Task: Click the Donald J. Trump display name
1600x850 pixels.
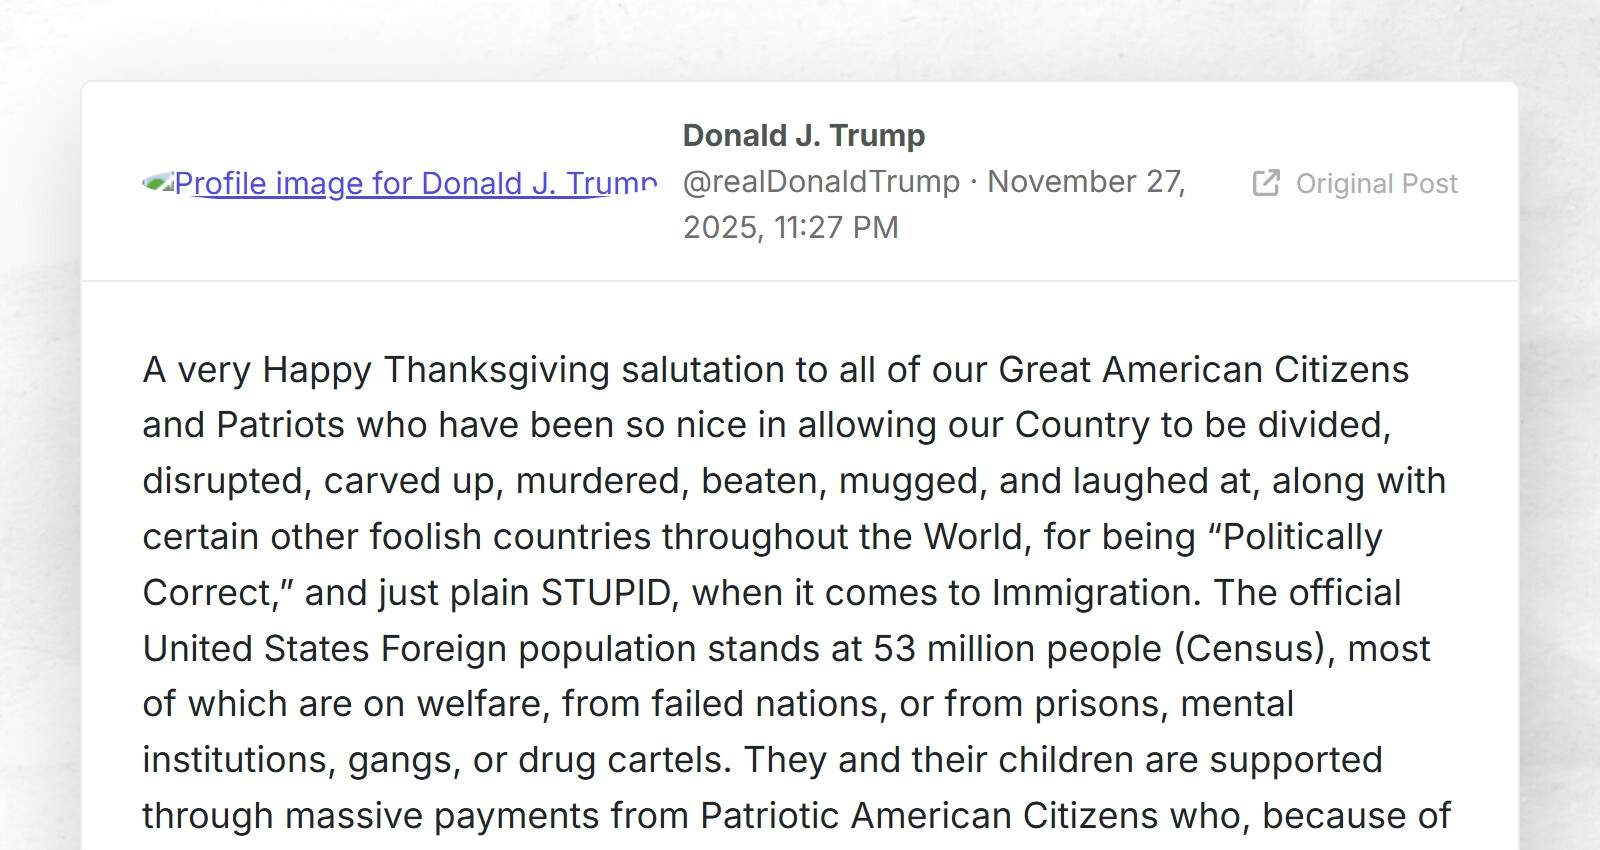Action: pos(803,135)
